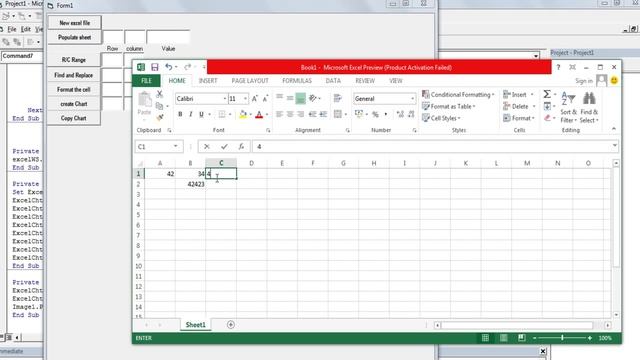Open the General number format dropdown
The width and height of the screenshot is (640, 360).
coord(412,99)
